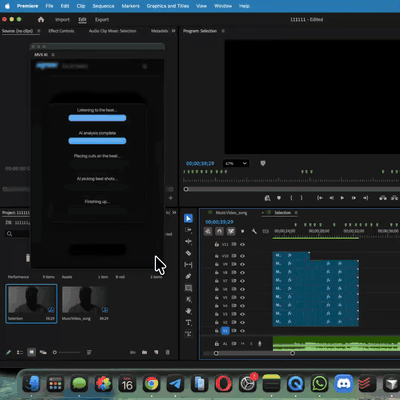
Task: Select the Hand tool
Action: pyautogui.click(x=188, y=311)
